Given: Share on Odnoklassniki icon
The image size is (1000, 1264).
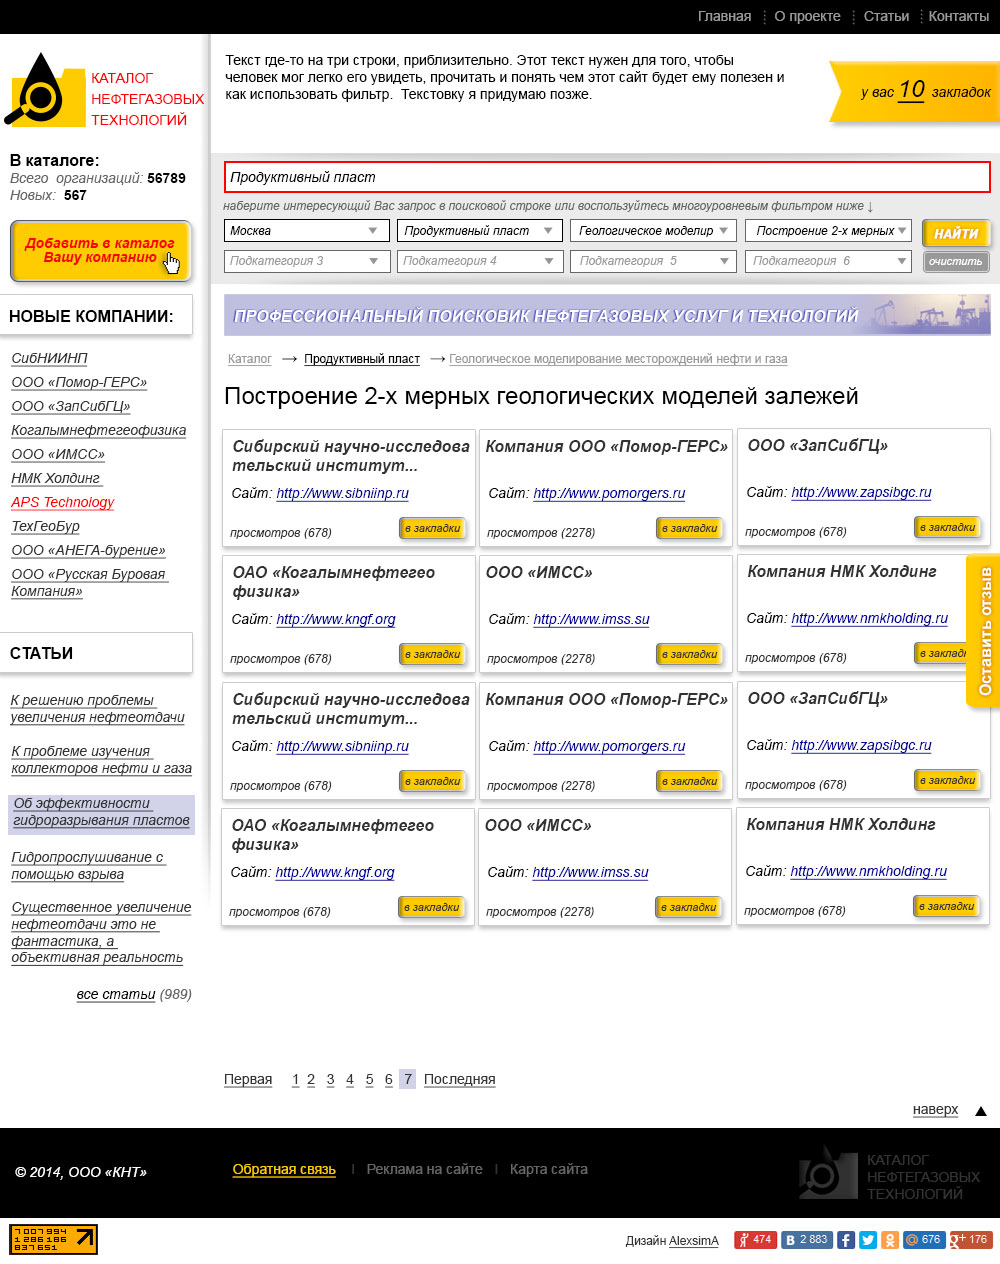Looking at the screenshot, I should [890, 1240].
